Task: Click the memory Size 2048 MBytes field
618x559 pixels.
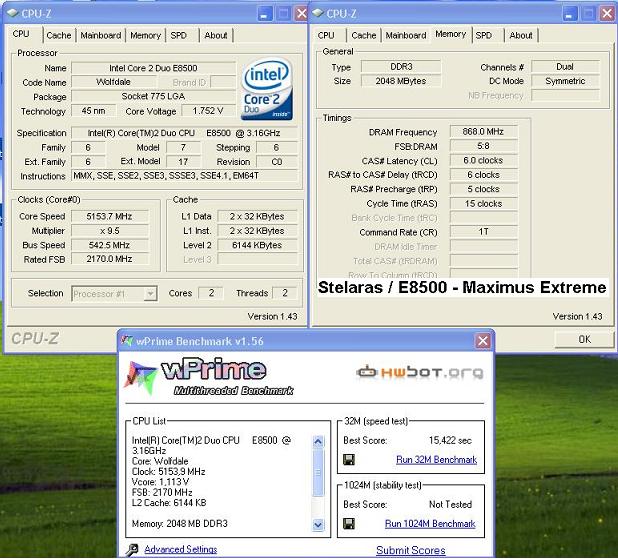Action: click(401, 81)
